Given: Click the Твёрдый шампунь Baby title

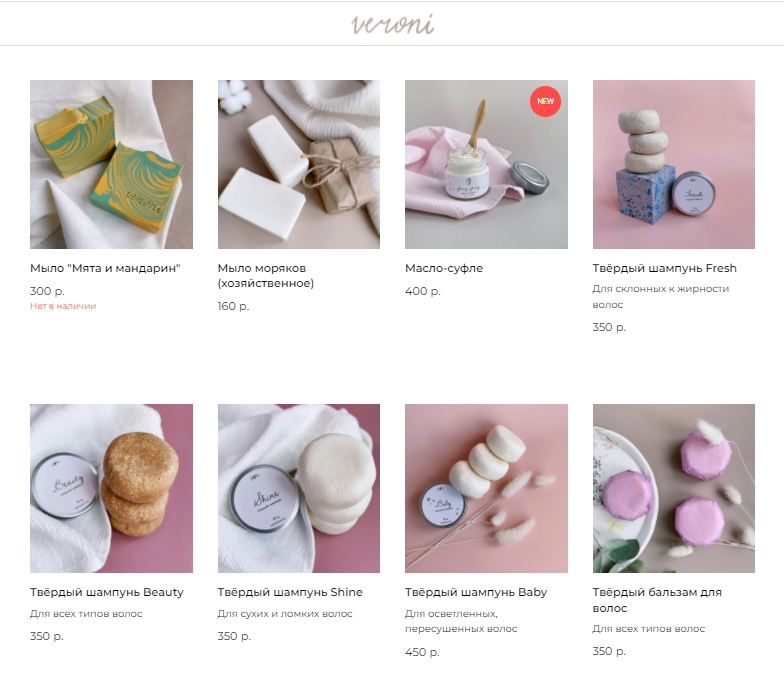Looking at the screenshot, I should point(476,592).
